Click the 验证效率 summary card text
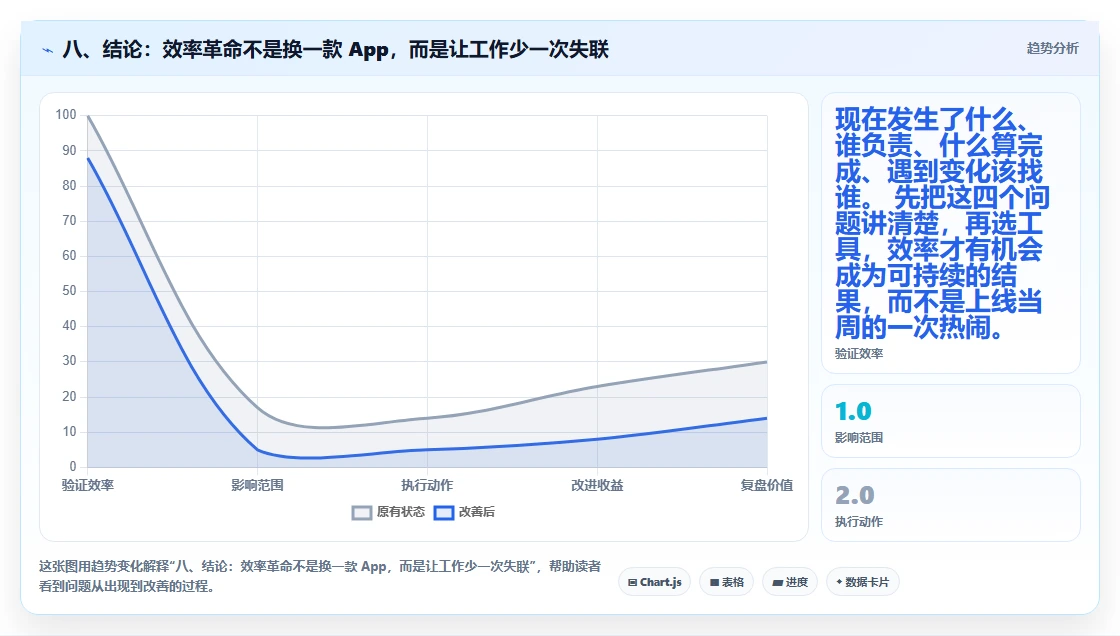The width and height of the screenshot is (1120, 636). pyautogui.click(x=941, y=223)
